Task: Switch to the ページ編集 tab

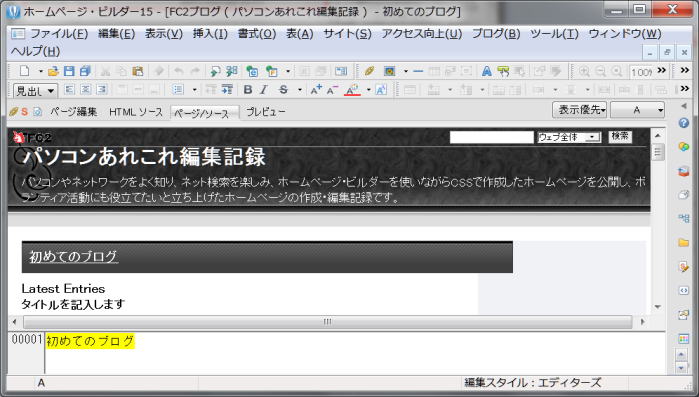Action: pos(74,112)
